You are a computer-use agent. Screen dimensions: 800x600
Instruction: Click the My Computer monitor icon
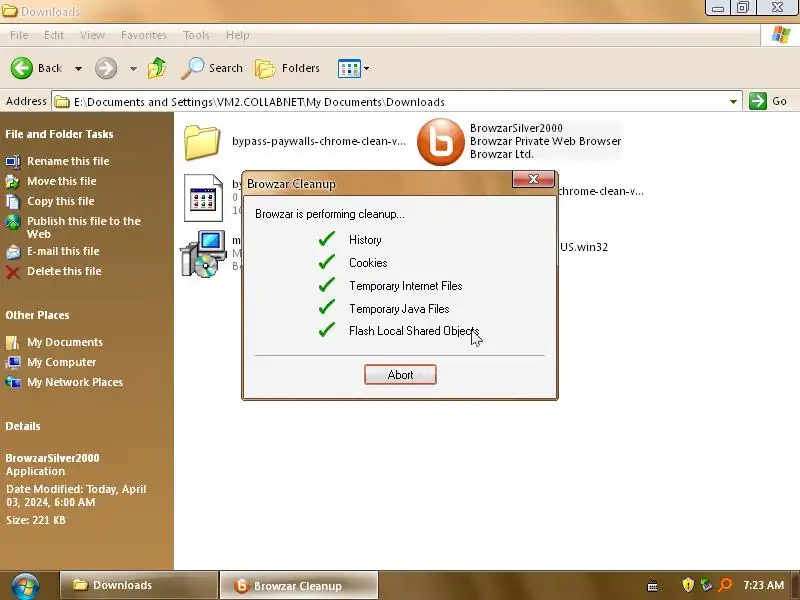point(13,363)
